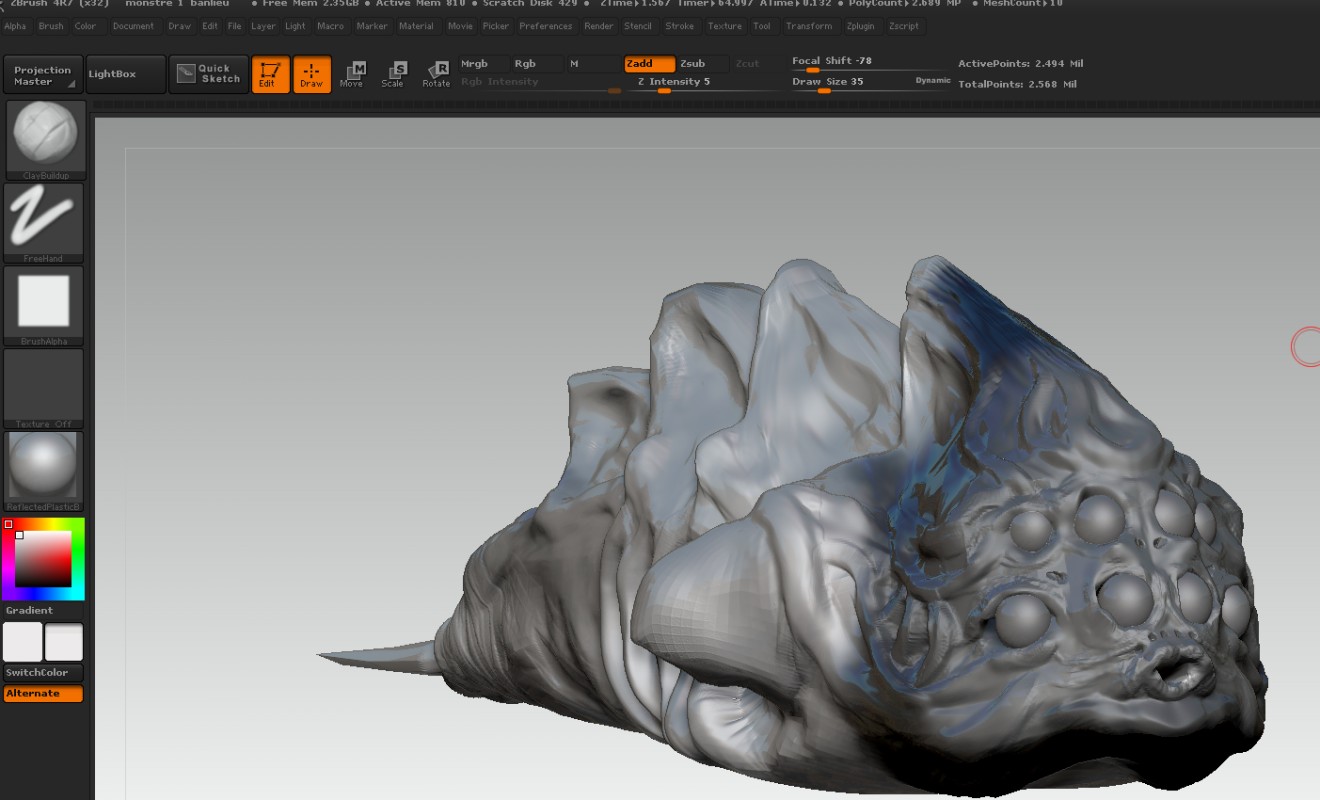Toggle Alternate color button
The image size is (1320, 800).
coord(43,694)
